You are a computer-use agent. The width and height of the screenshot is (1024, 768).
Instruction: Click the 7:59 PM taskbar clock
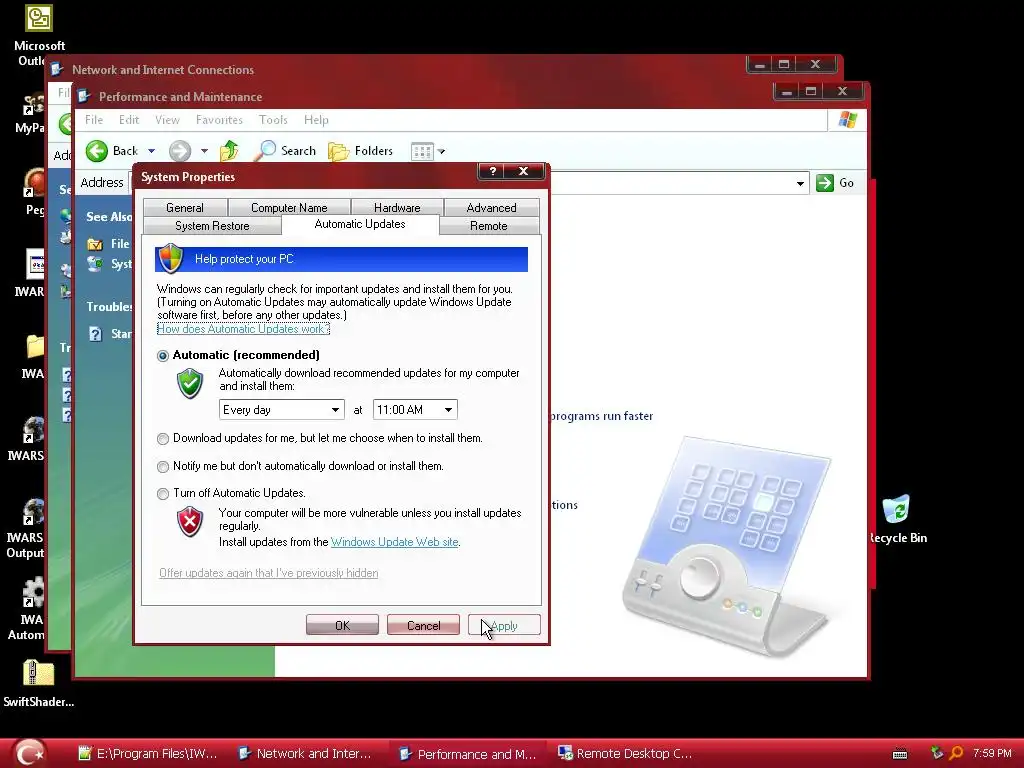[992, 754]
